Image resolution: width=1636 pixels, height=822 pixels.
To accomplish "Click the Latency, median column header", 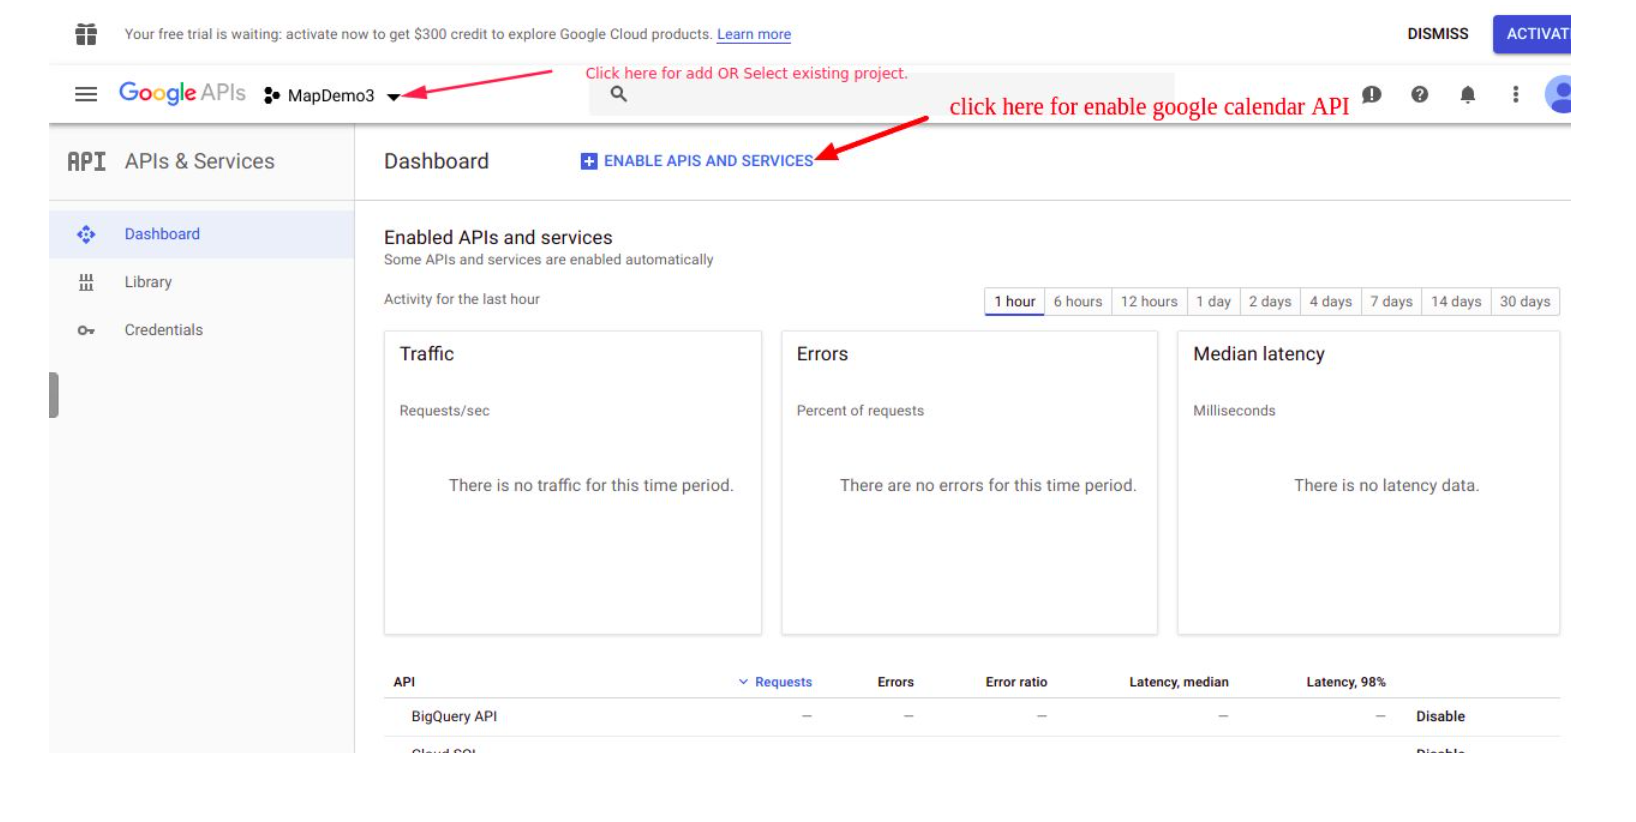I will point(1179,682).
